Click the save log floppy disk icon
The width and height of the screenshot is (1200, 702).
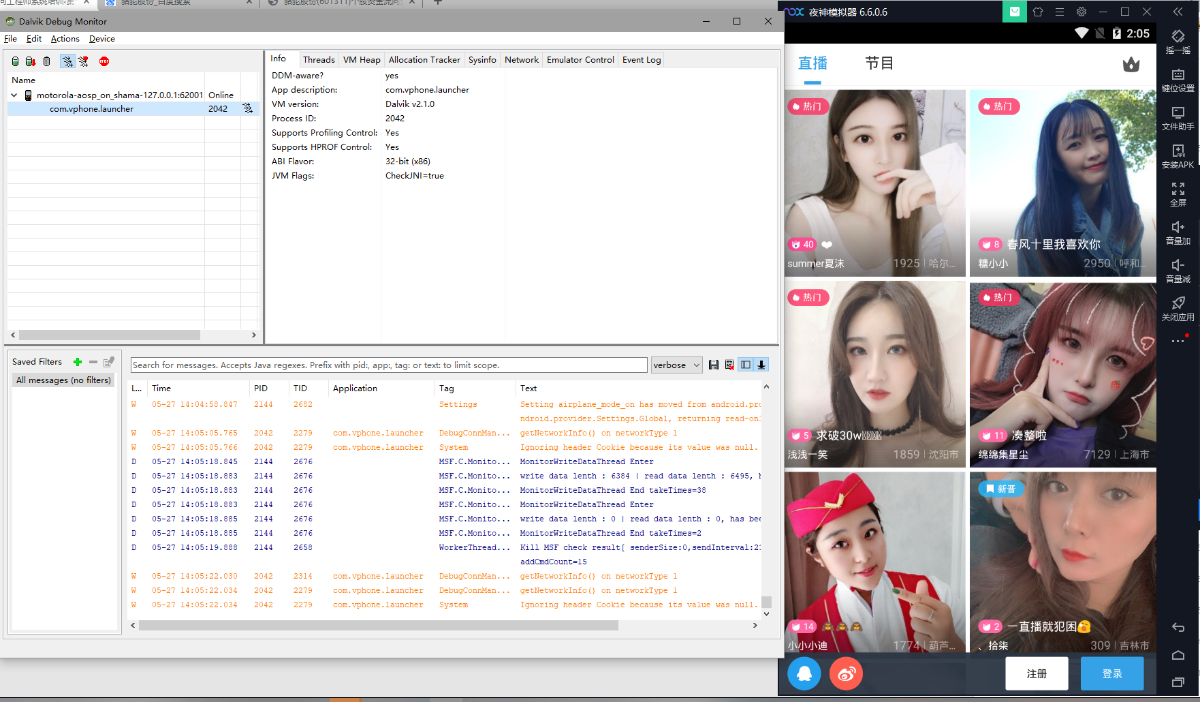pos(713,365)
